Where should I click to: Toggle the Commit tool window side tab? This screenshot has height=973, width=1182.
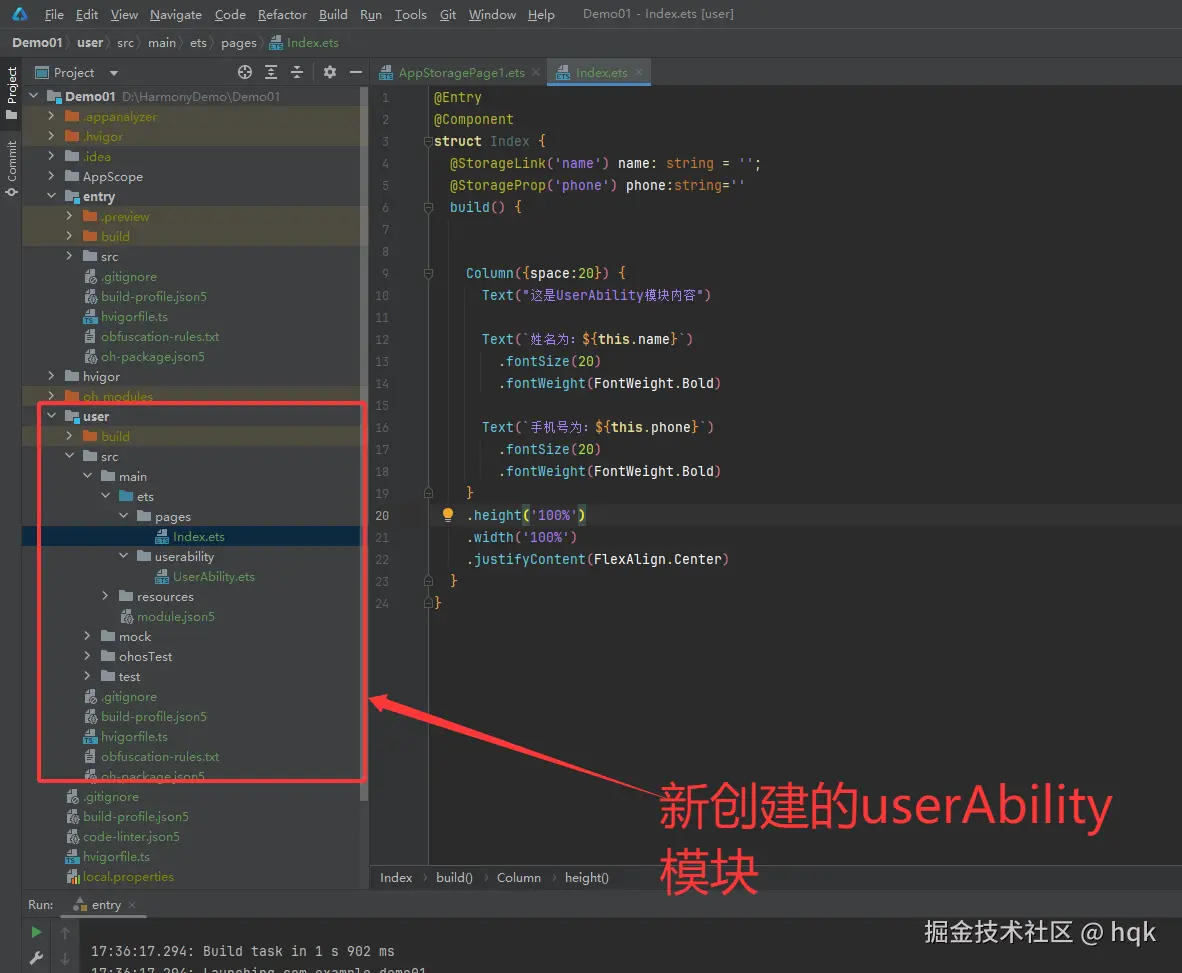click(x=11, y=166)
